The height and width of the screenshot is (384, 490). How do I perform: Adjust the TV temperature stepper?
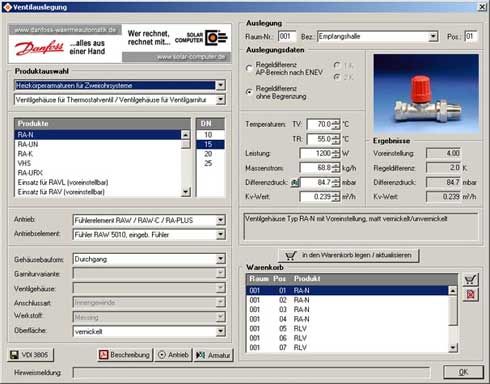[336, 124]
